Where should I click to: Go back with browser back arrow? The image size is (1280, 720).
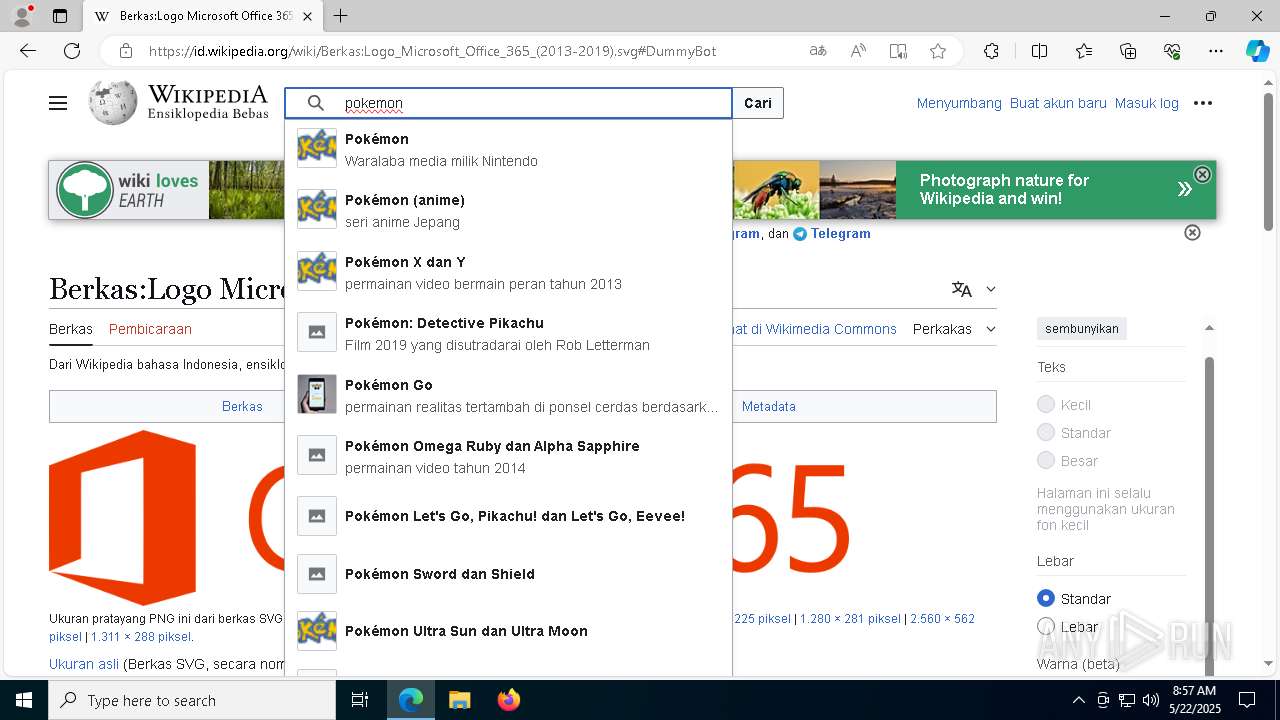(28, 51)
